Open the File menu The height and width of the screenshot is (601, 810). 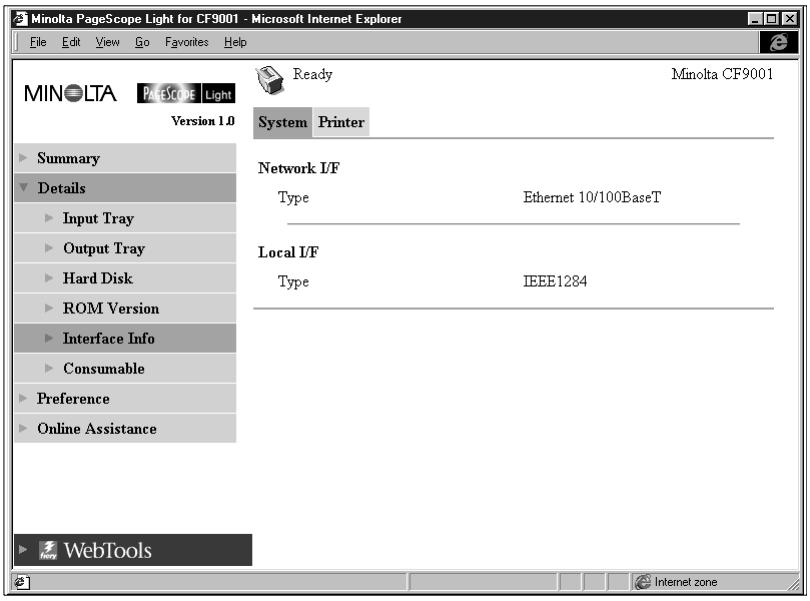38,42
